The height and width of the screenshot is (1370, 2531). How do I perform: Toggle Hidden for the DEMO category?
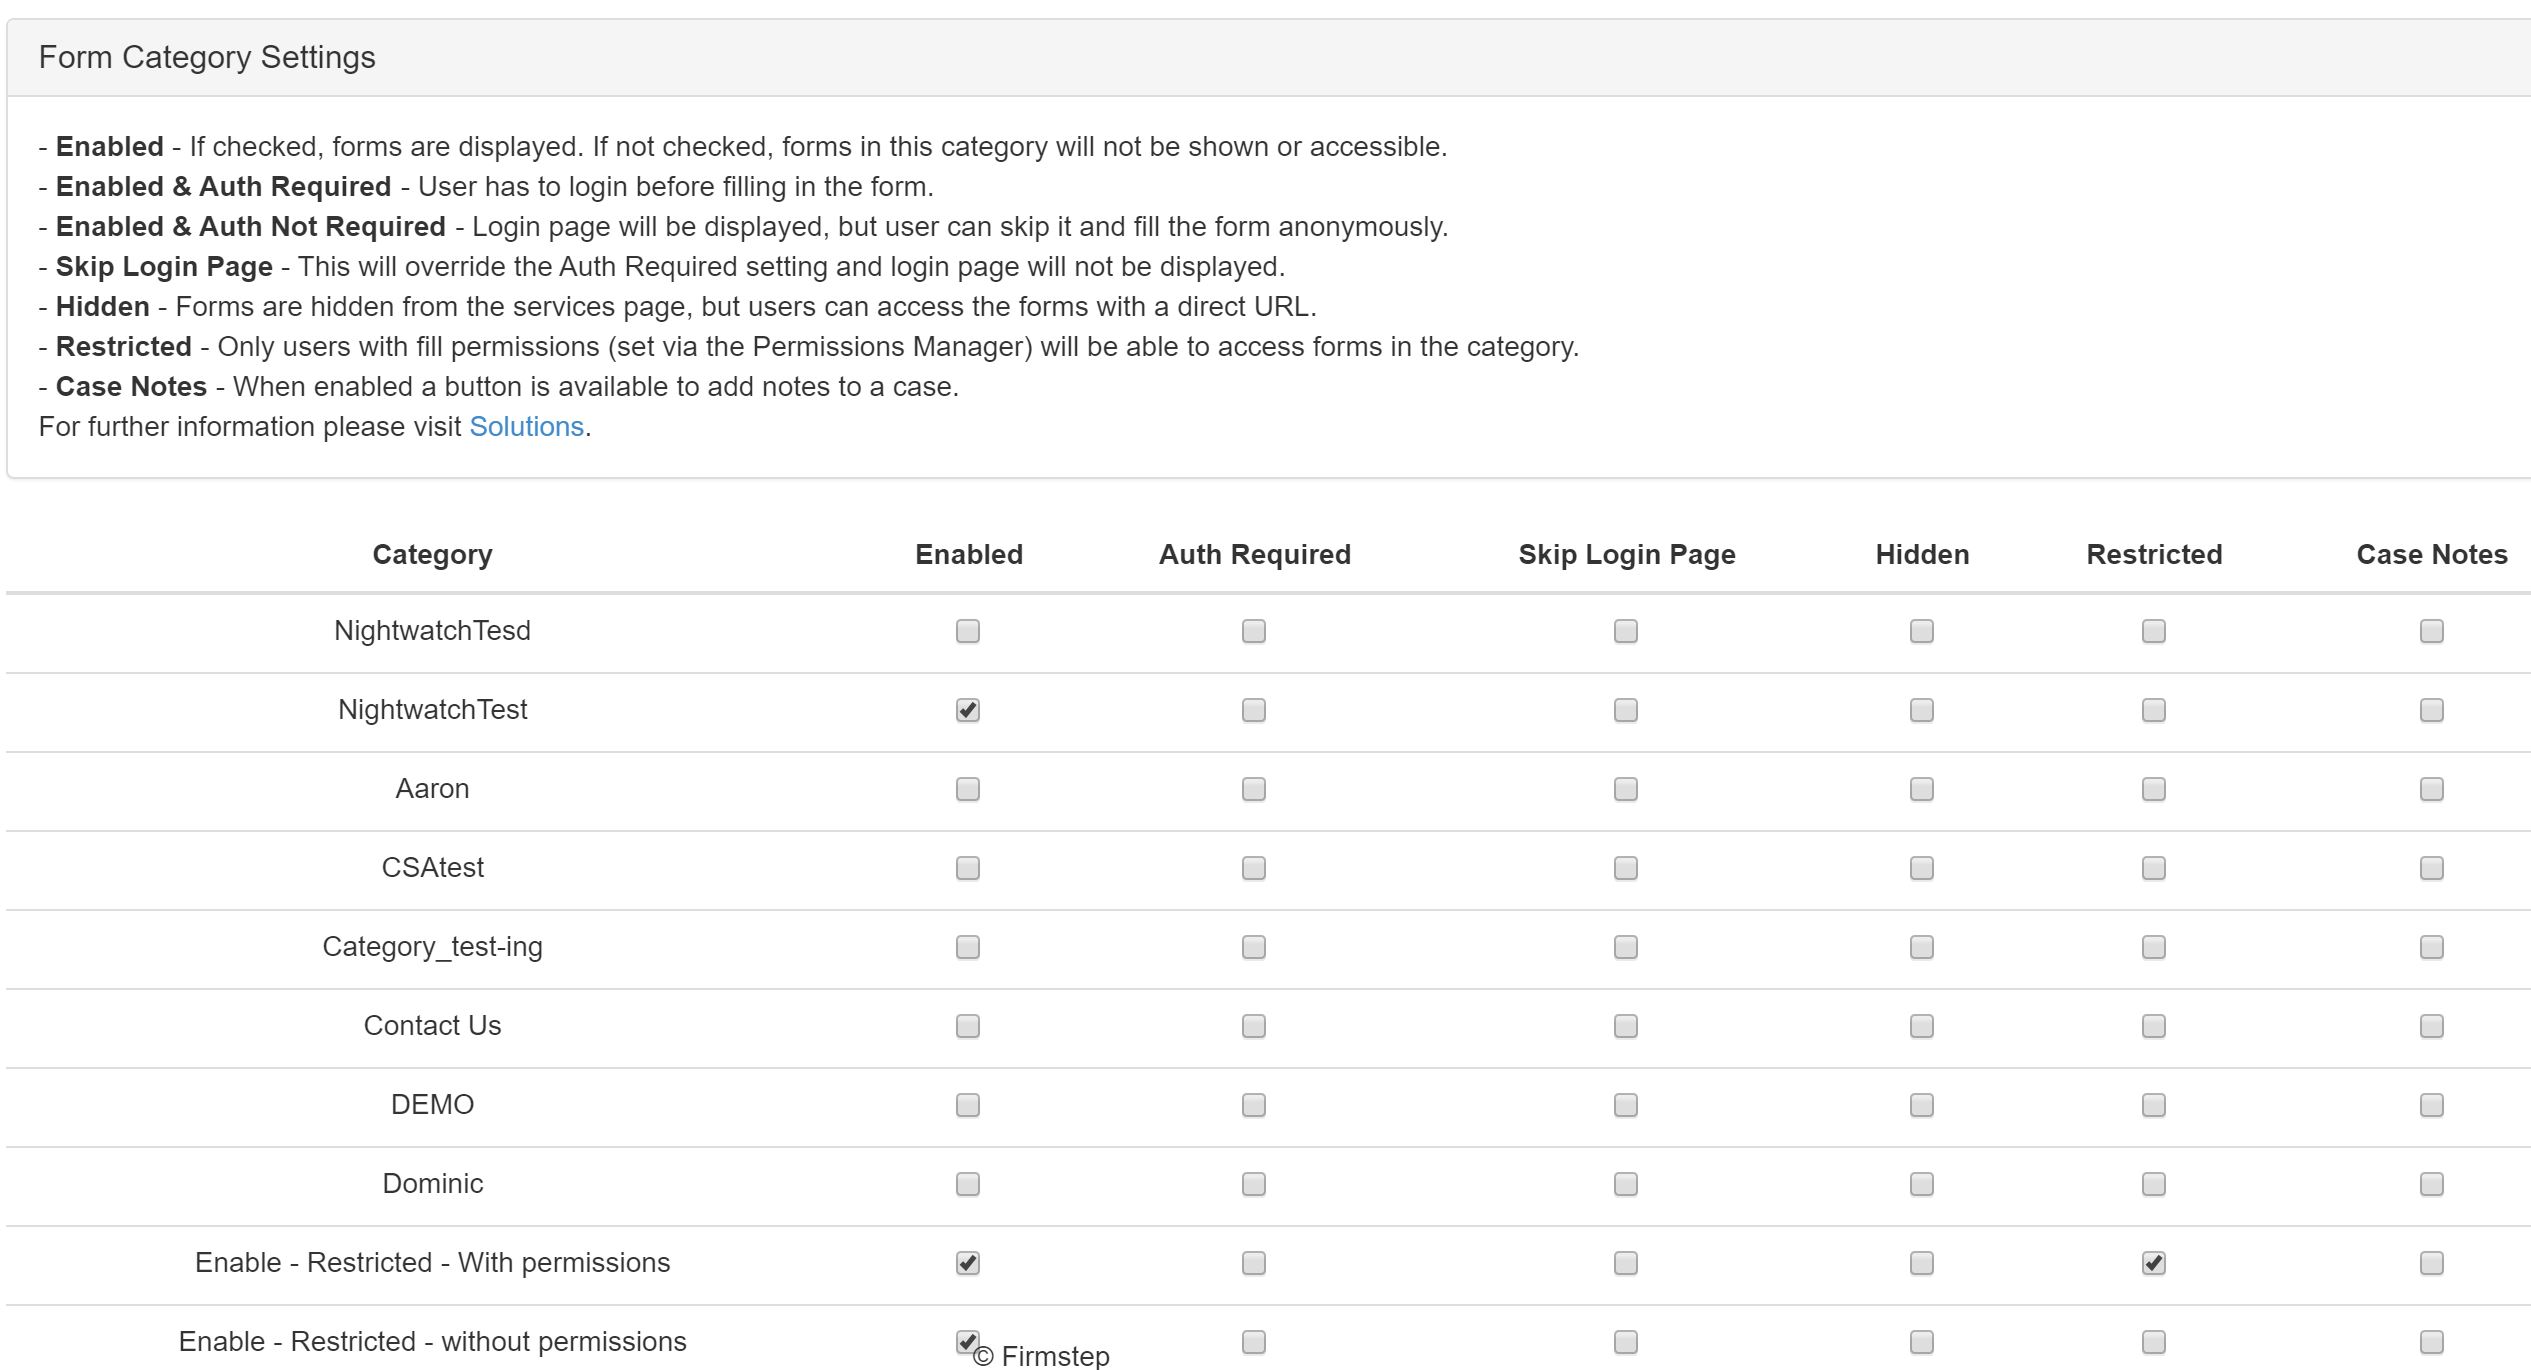click(1920, 1105)
